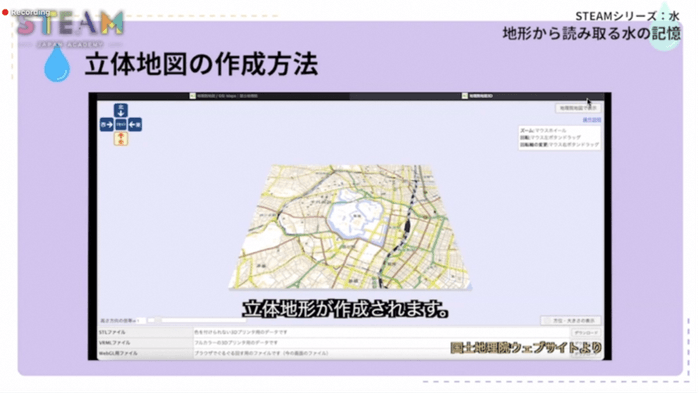Viewport: 700px width, 397px height.
Task: Click the VRML description フルカラーの3Dプリンタ用のデータです
Action: point(236,343)
